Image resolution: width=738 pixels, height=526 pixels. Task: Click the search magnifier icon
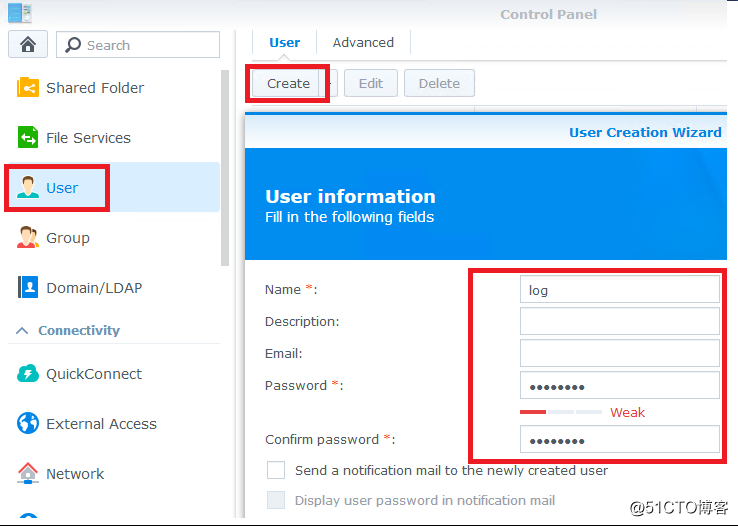[72, 45]
